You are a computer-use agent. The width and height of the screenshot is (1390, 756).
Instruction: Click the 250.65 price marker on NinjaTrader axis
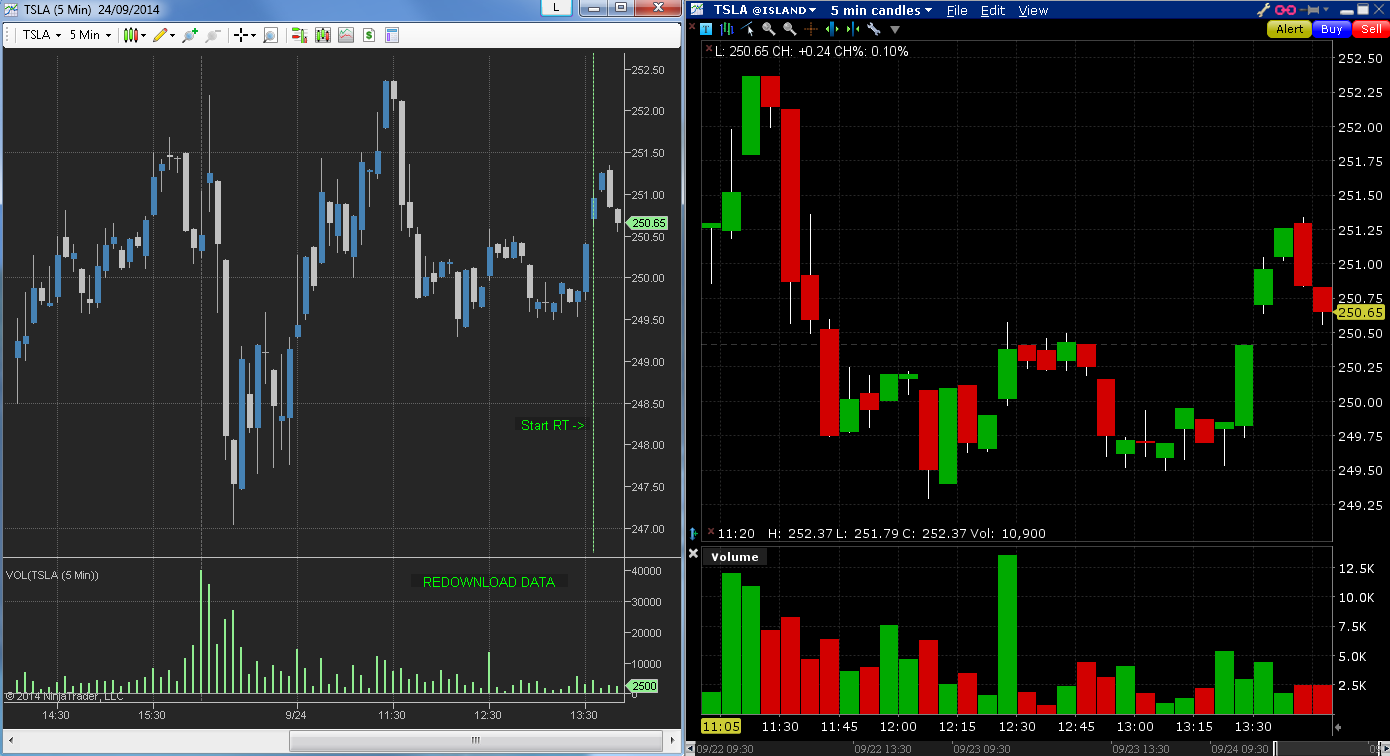648,223
